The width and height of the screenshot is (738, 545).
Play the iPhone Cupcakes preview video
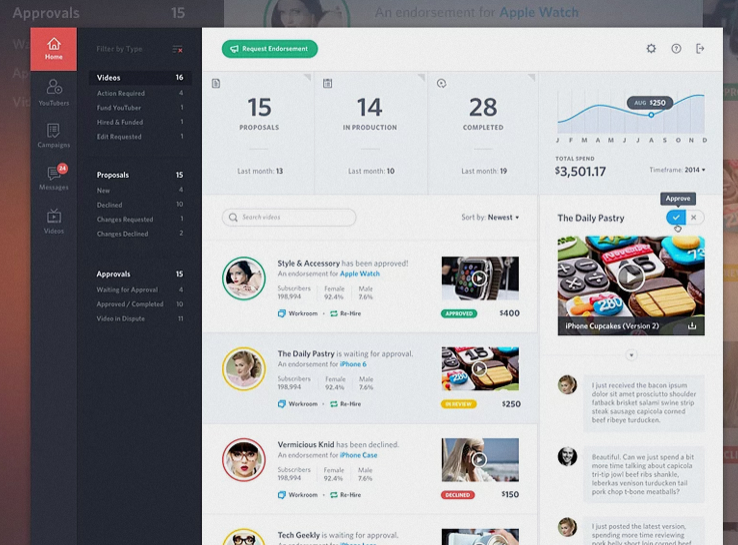[631, 277]
